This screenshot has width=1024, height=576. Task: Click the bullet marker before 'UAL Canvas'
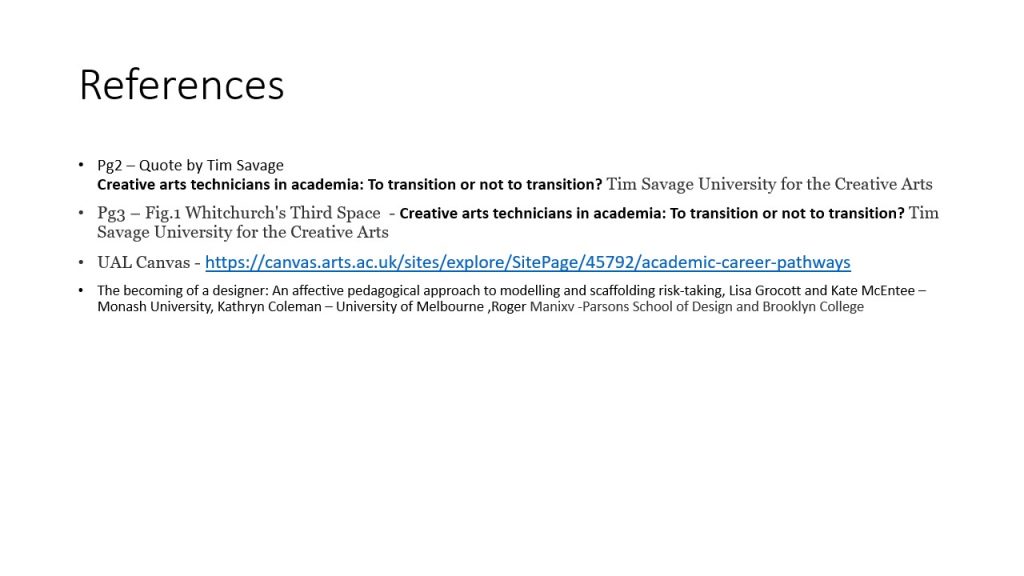tap(81, 263)
